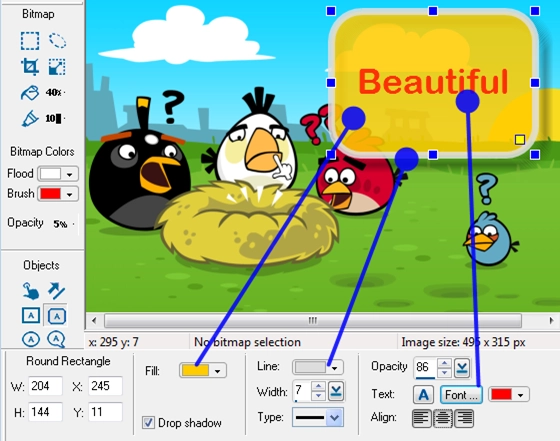This screenshot has height=441, width=560.
Task: Increase object Opacity with up spinner
Action: [x=444, y=364]
